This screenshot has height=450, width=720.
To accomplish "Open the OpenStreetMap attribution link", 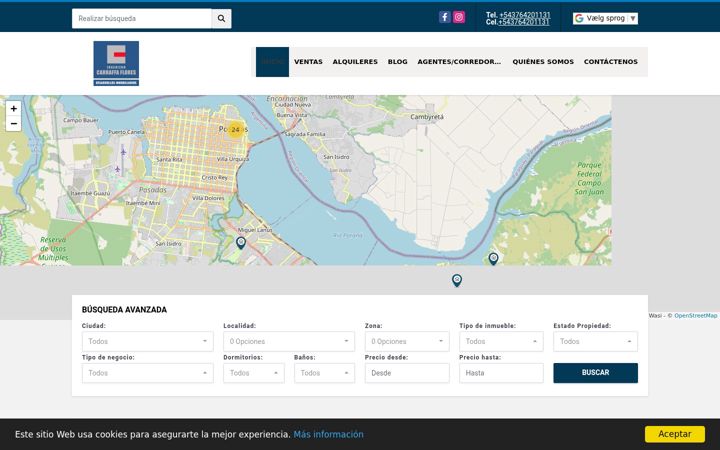I will [x=695, y=315].
